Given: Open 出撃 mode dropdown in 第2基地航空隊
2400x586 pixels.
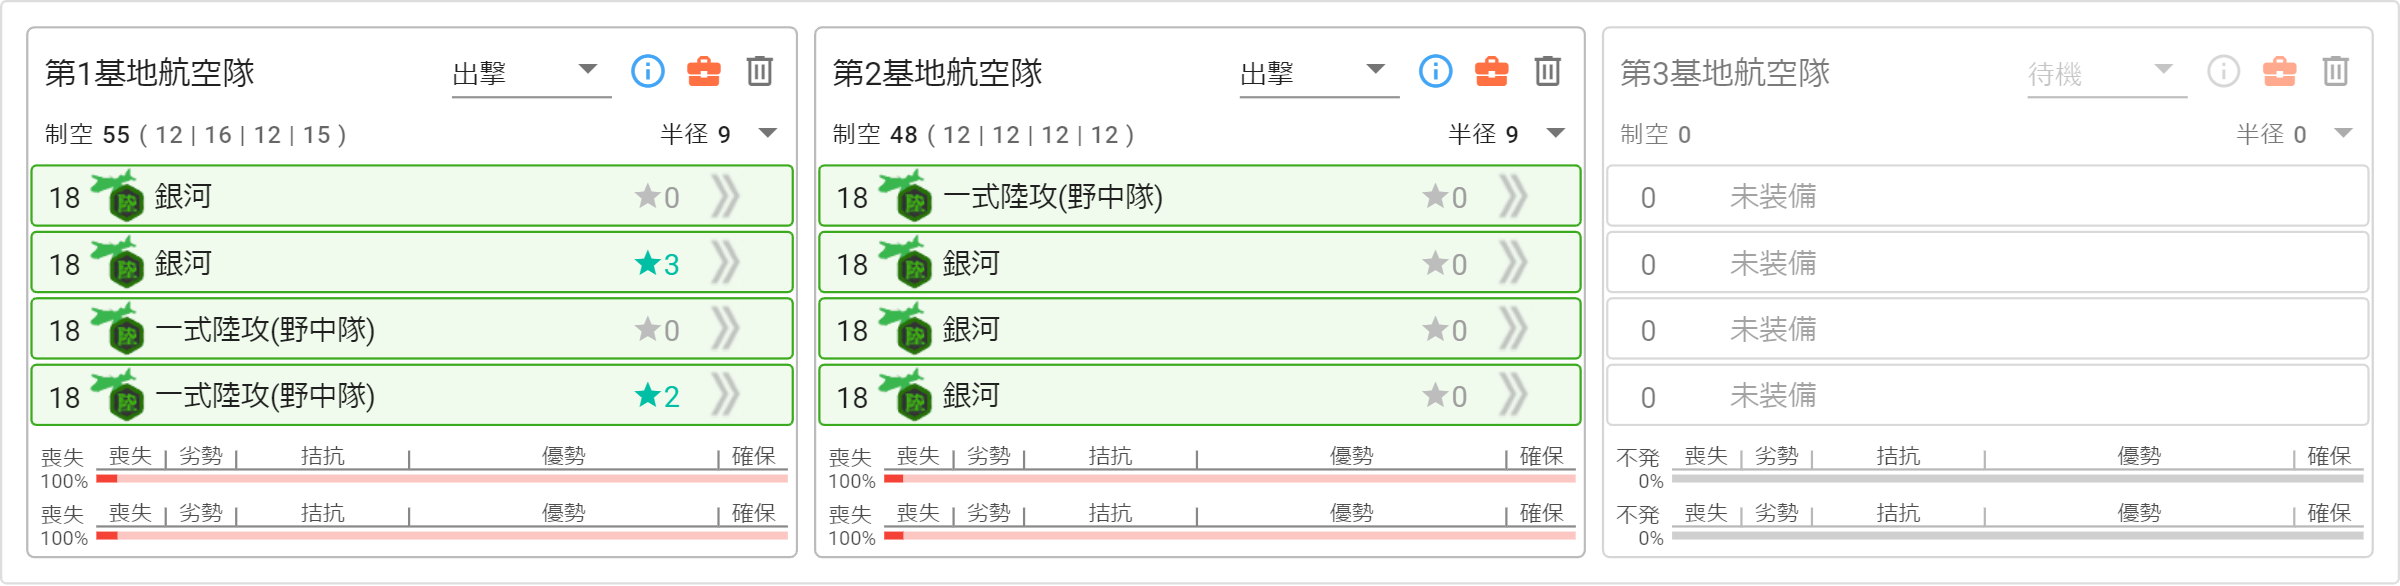Looking at the screenshot, I should coord(1319,73).
